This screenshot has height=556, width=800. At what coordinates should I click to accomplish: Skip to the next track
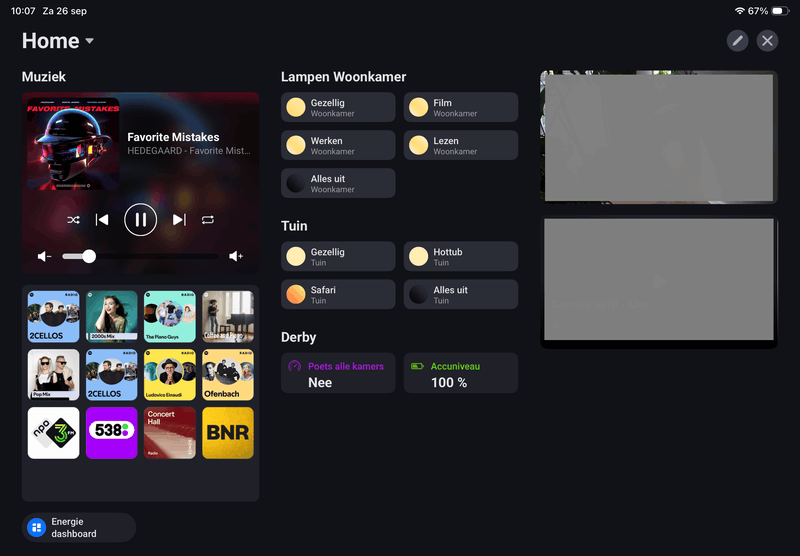click(x=179, y=220)
